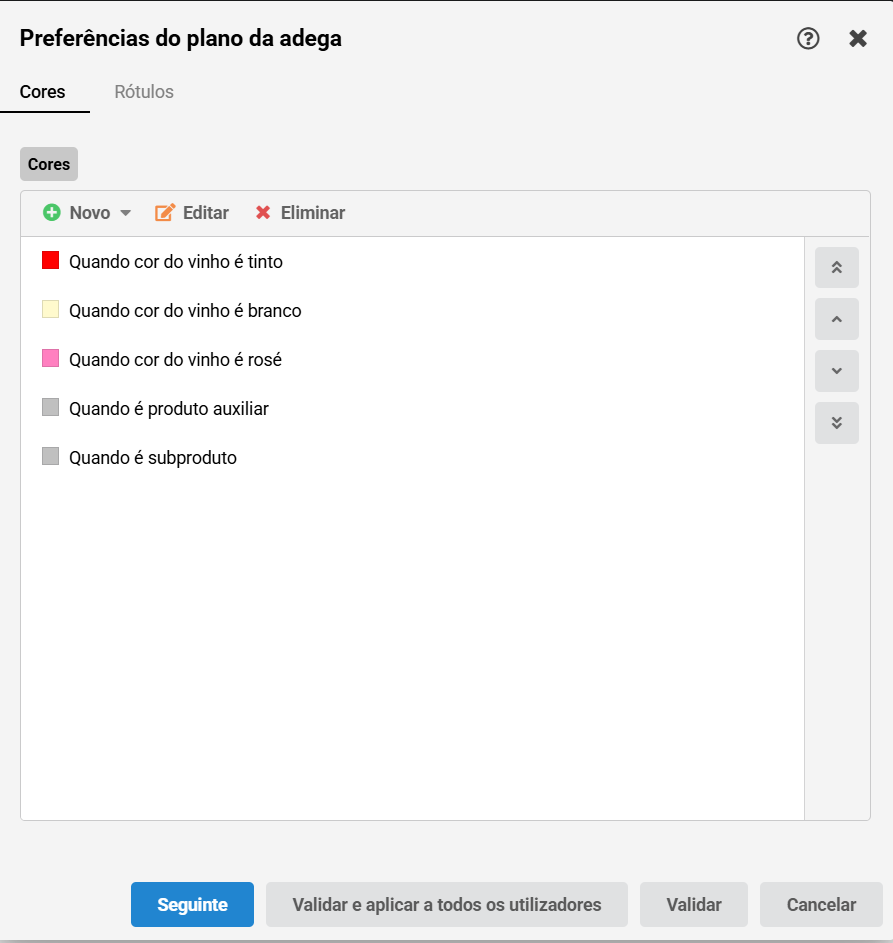This screenshot has height=943, width=893.
Task: Move selected rule up one position
Action: (836, 319)
